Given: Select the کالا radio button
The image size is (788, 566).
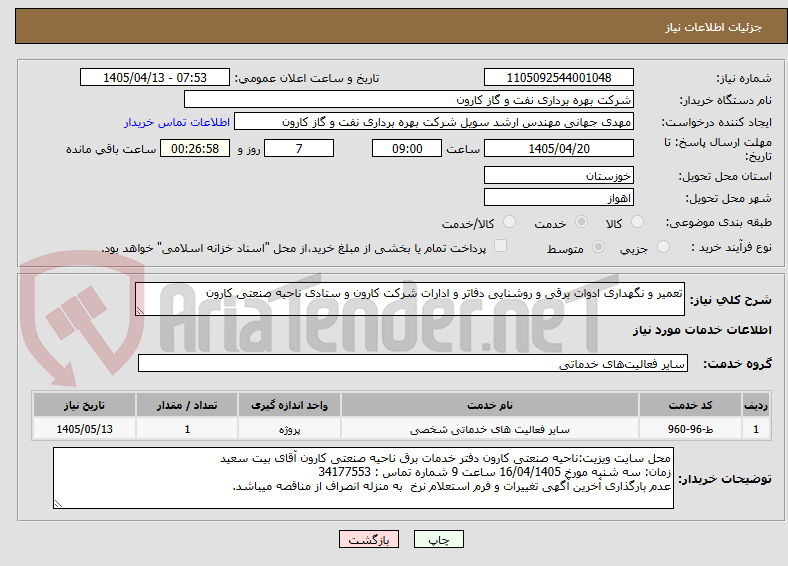Looking at the screenshot, I should pyautogui.click(x=637, y=222).
